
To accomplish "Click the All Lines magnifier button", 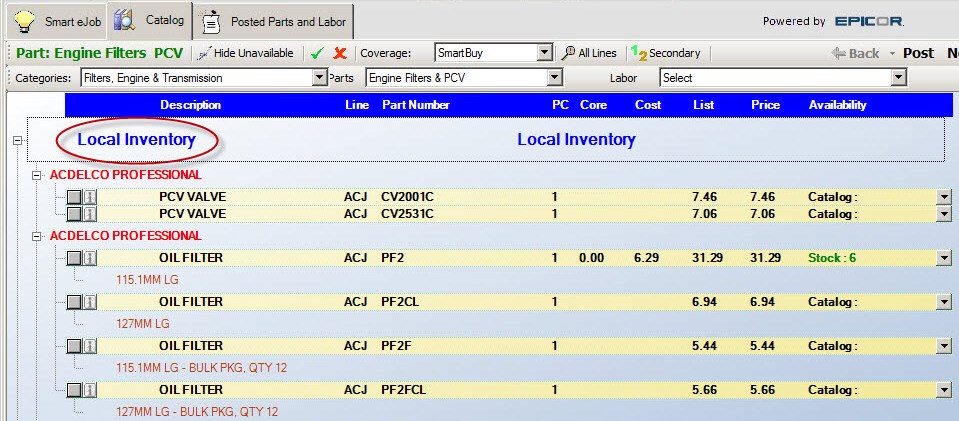I will [589, 53].
